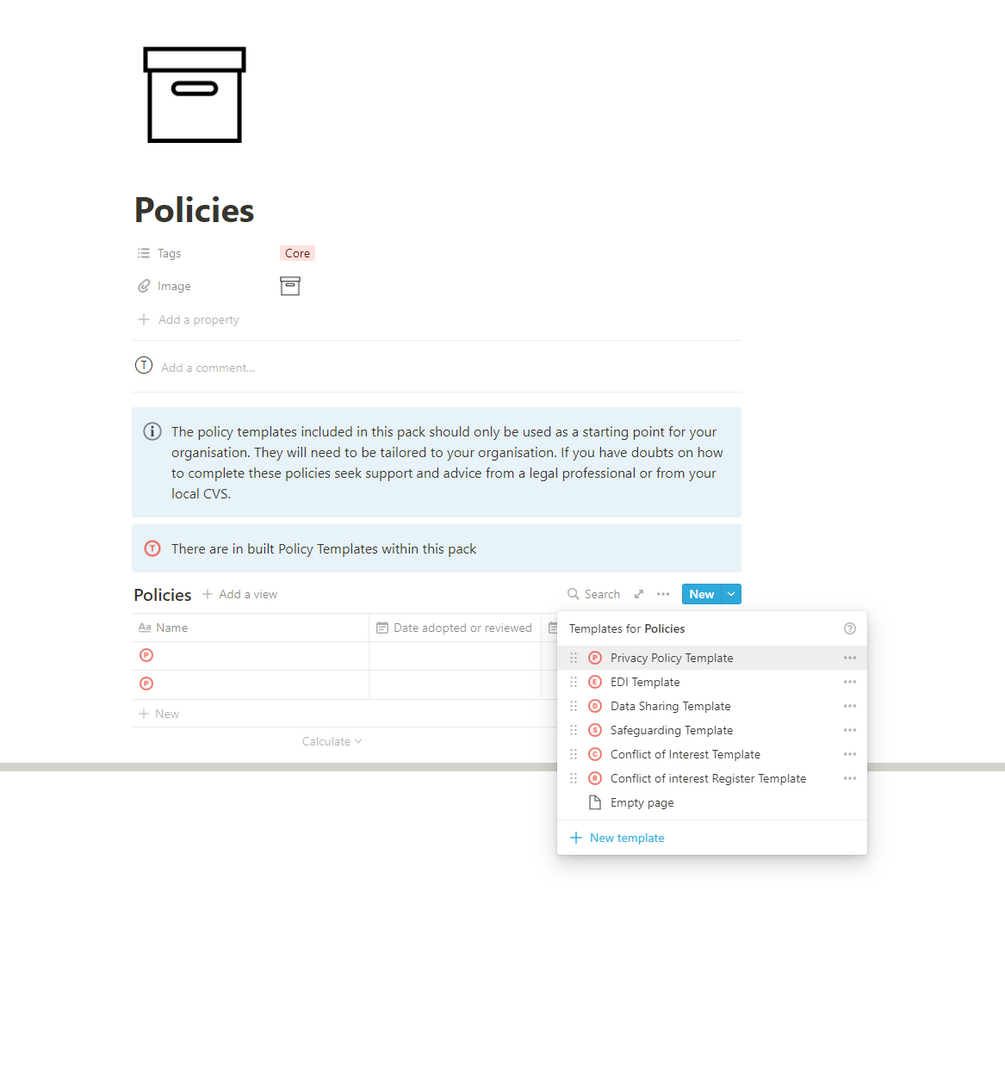Image resolution: width=1005 pixels, height=1089 pixels.
Task: Open ellipsis menu for Conflict of Interest Template
Action: (850, 754)
